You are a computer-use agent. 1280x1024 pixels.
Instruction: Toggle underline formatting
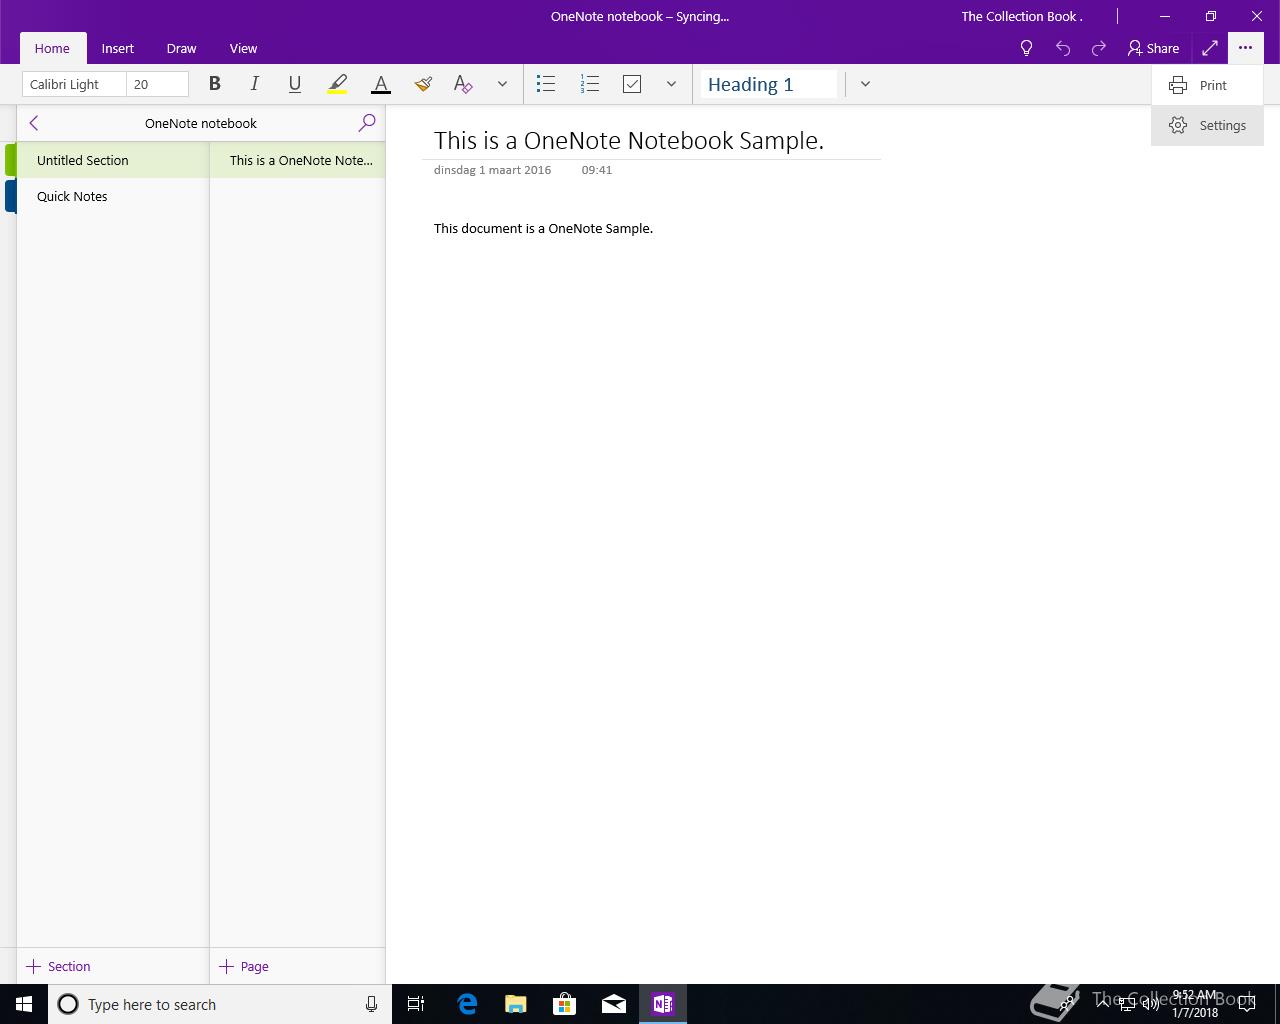(294, 84)
